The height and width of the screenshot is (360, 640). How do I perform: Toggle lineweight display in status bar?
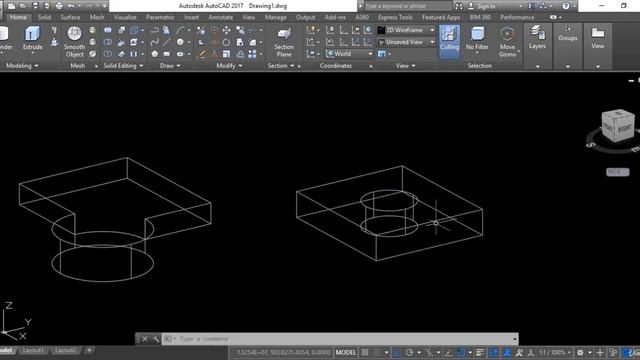480,352
